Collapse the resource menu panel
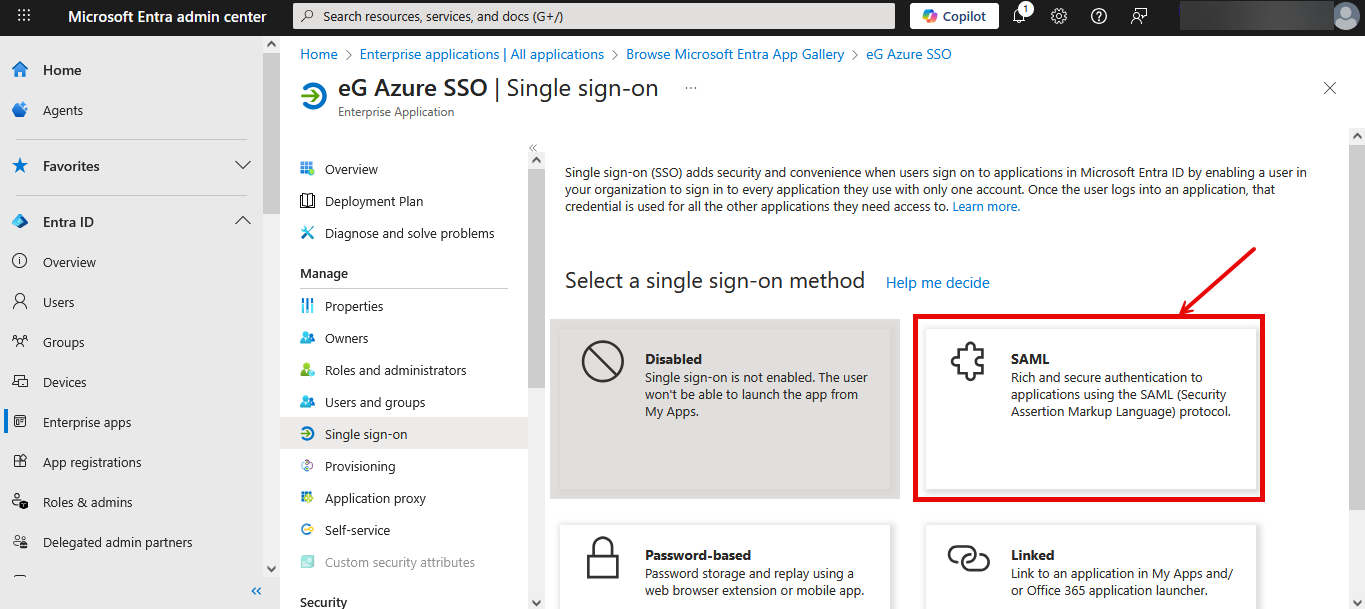 coord(533,148)
